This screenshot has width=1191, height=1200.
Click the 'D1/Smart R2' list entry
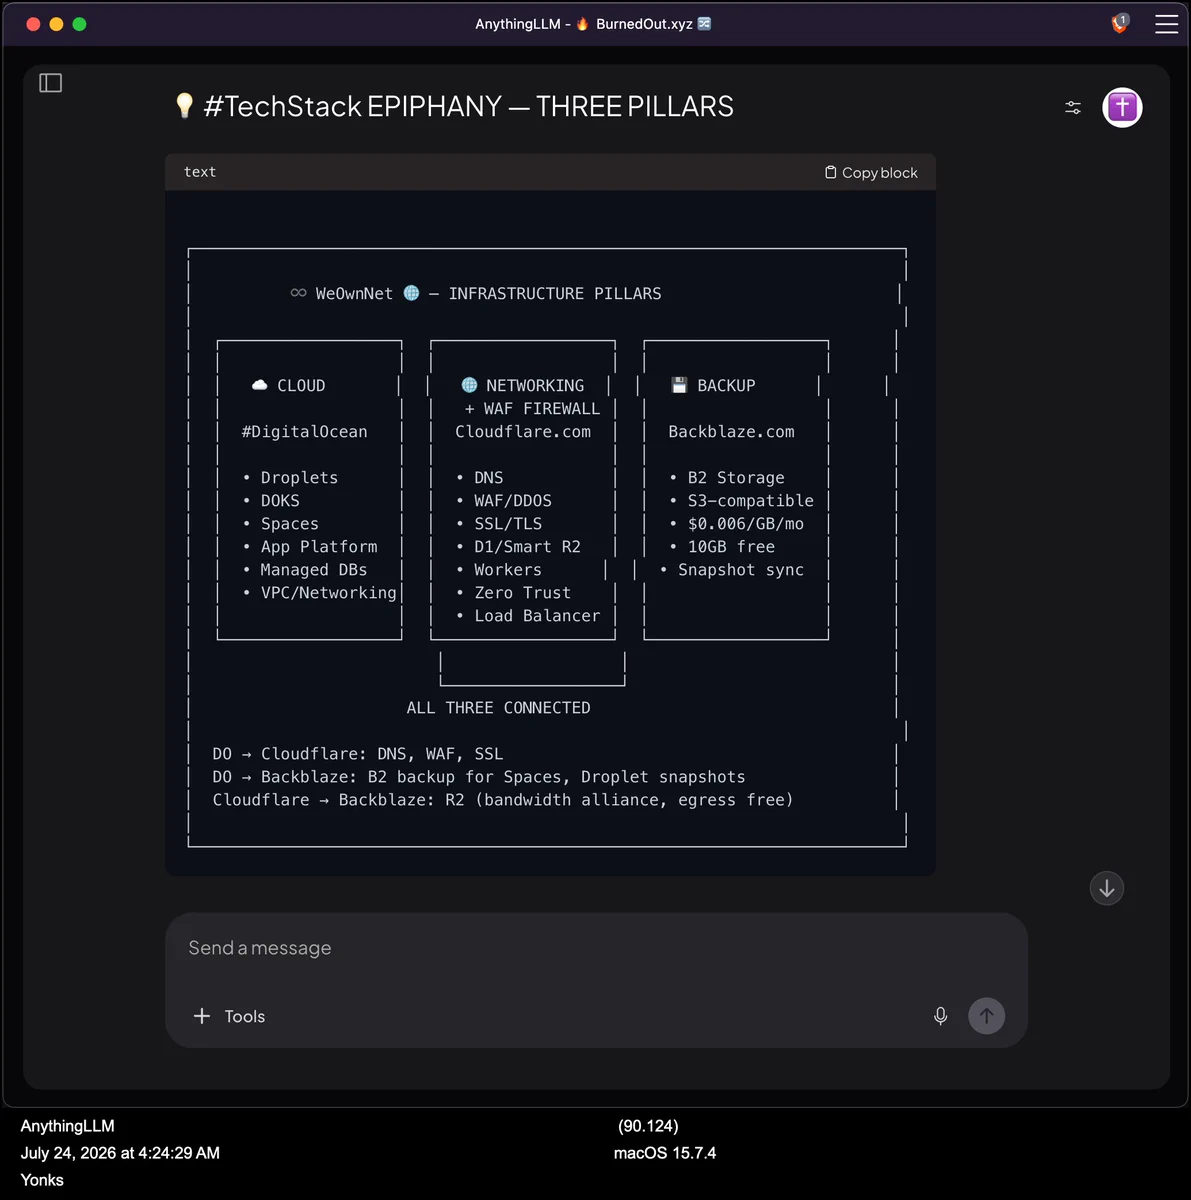click(x=527, y=547)
